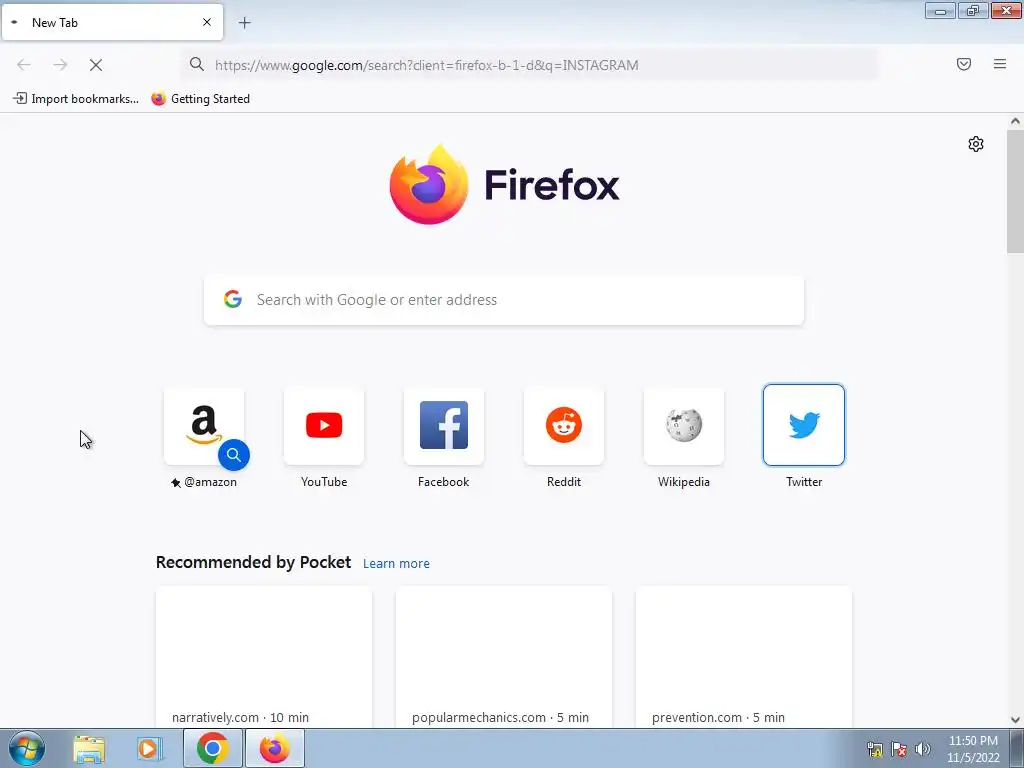This screenshot has height=768, width=1024.
Task: Click the scrollbar down arrow
Action: coord(1015,720)
